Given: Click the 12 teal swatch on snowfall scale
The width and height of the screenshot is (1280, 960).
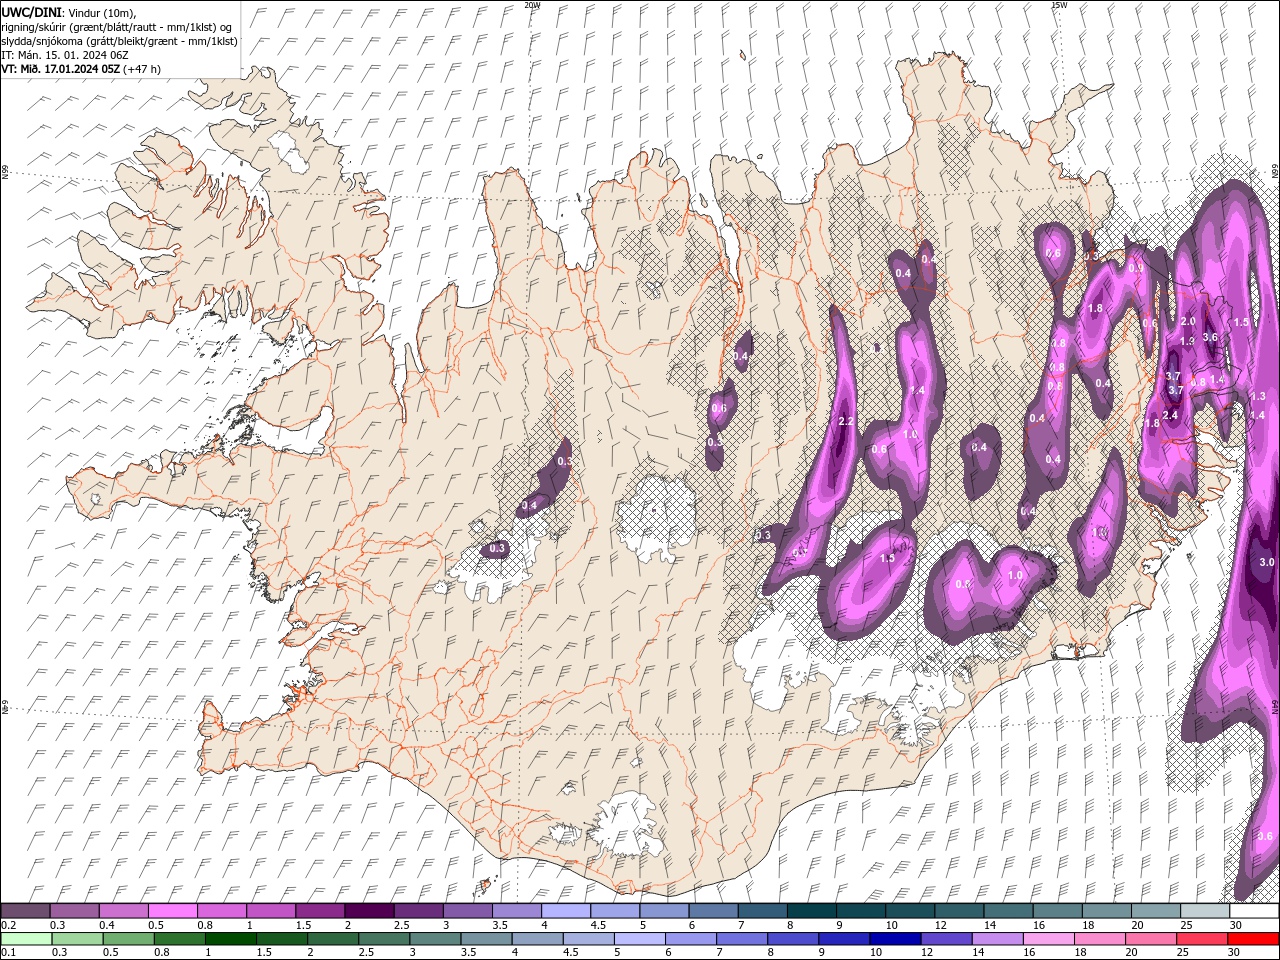Looking at the screenshot, I should [958, 911].
